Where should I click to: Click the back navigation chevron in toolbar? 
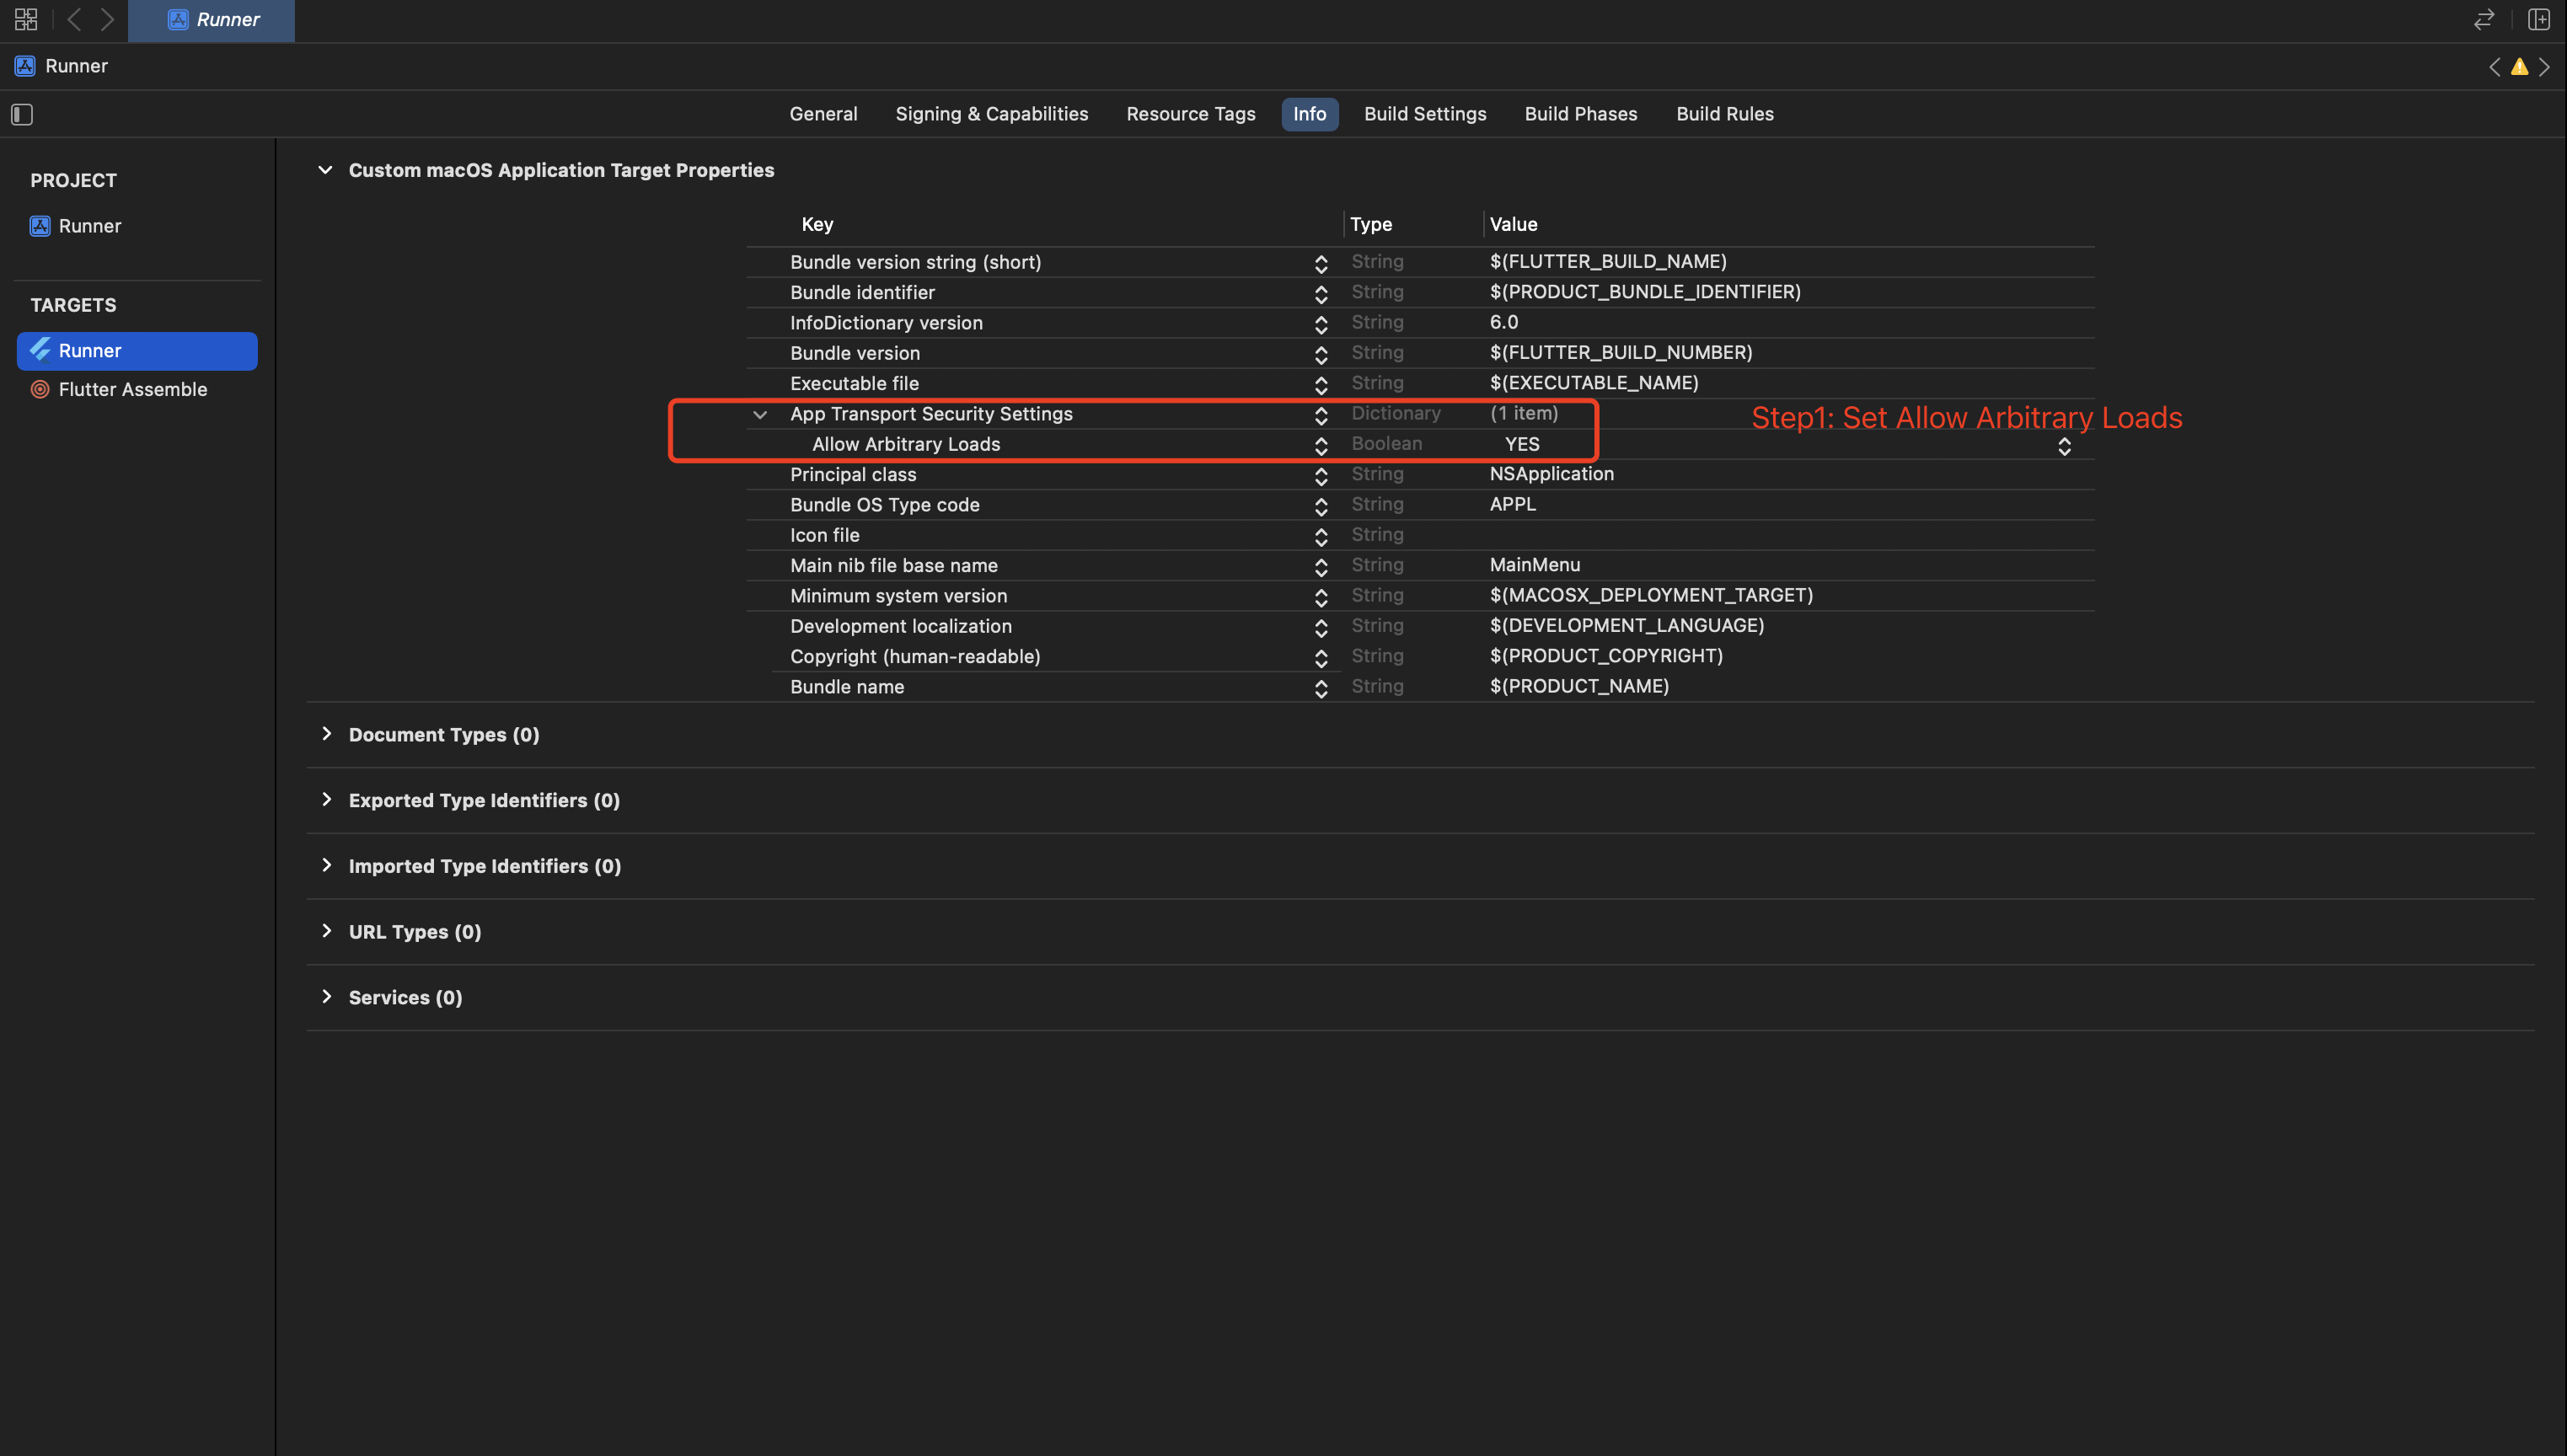74,19
